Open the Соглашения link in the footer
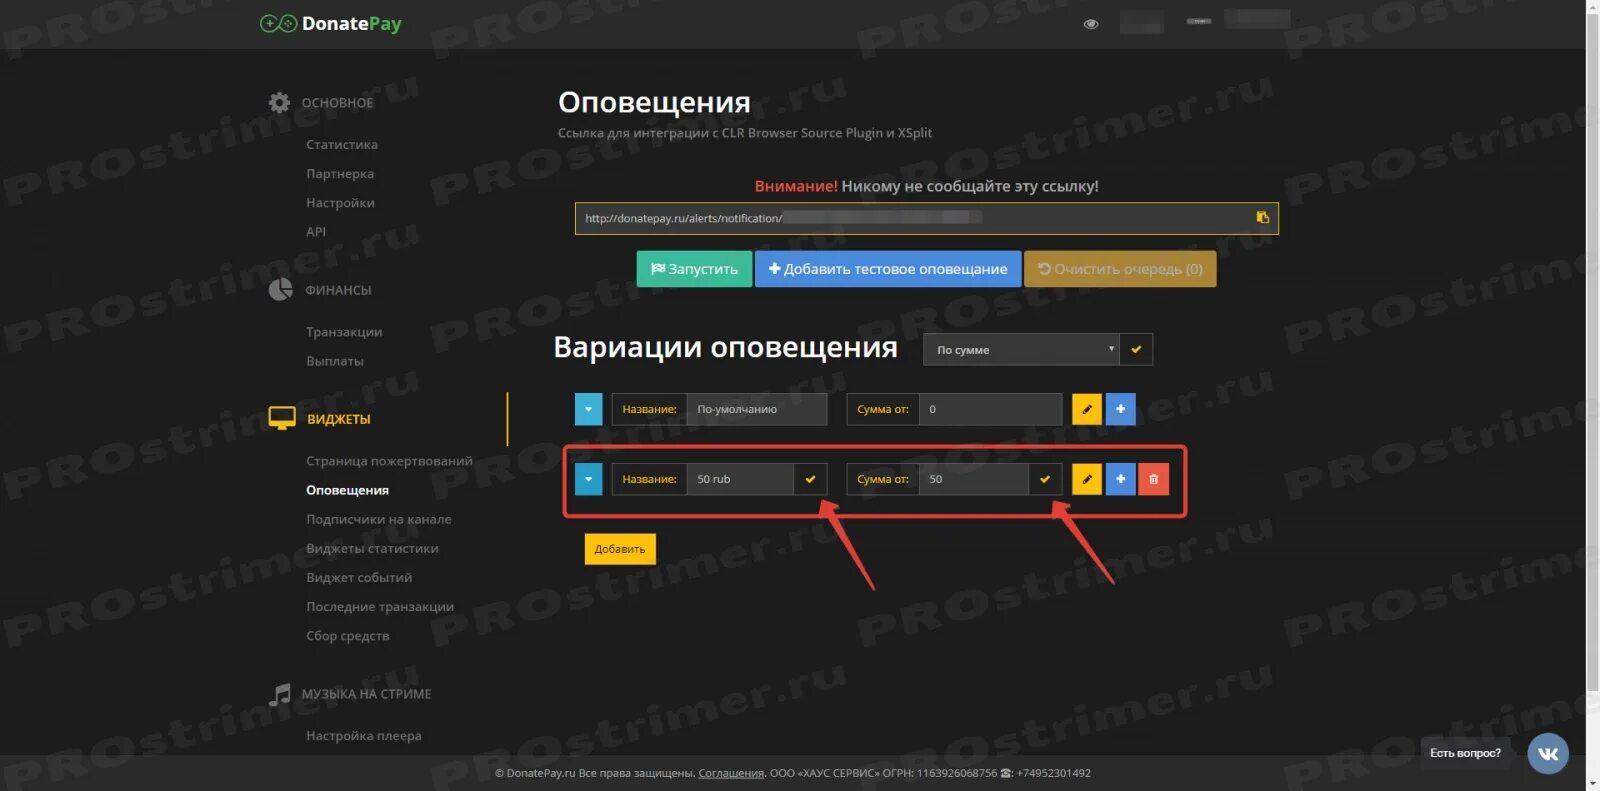This screenshot has width=1600, height=791. pyautogui.click(x=731, y=773)
